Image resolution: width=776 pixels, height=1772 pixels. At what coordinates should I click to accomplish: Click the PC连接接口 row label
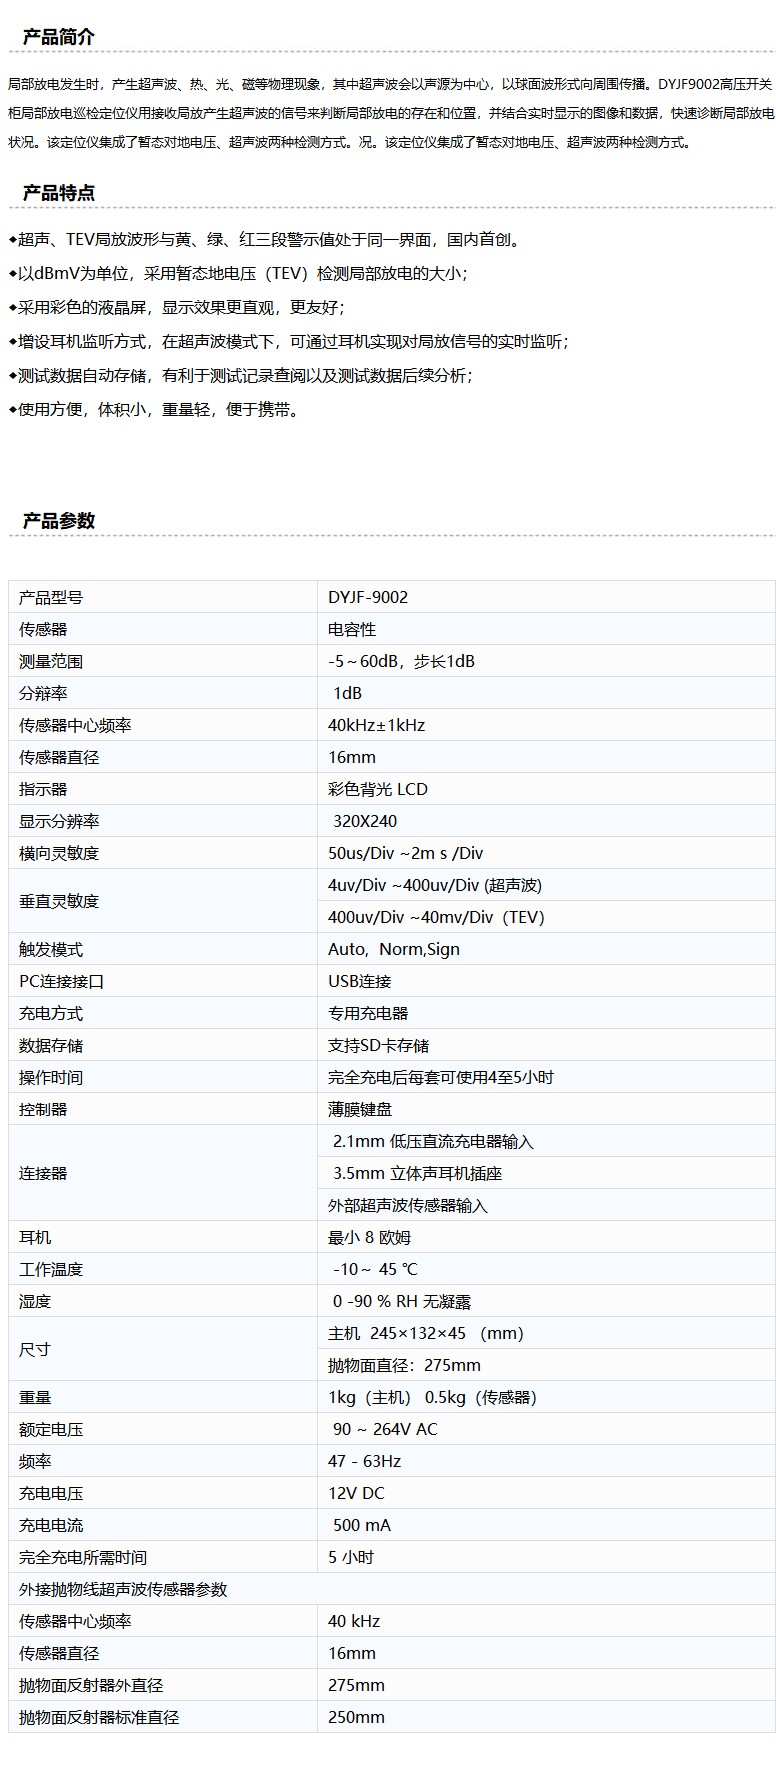pos(61,981)
